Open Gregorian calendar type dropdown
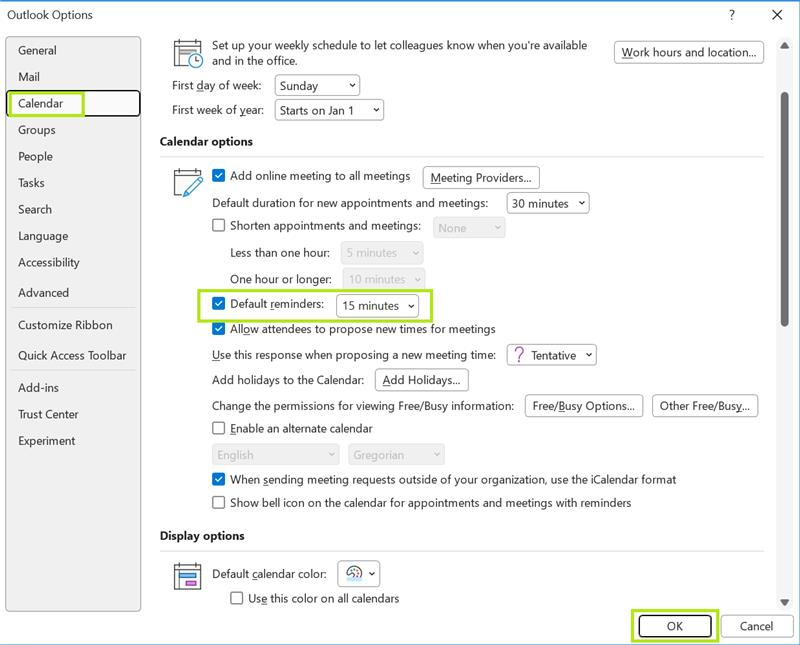The height and width of the screenshot is (645, 800). (396, 454)
